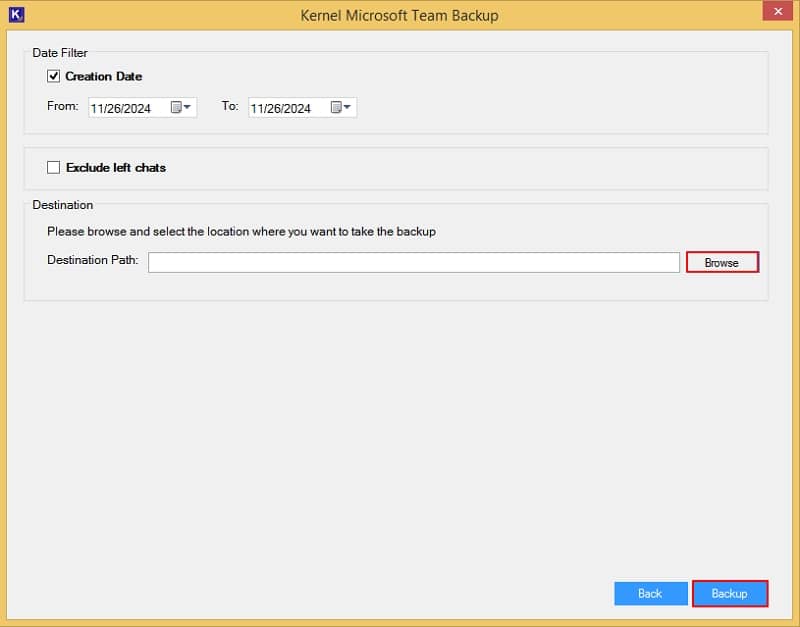The image size is (800, 627).
Task: Expand the To date dropdown arrow
Action: click(348, 108)
